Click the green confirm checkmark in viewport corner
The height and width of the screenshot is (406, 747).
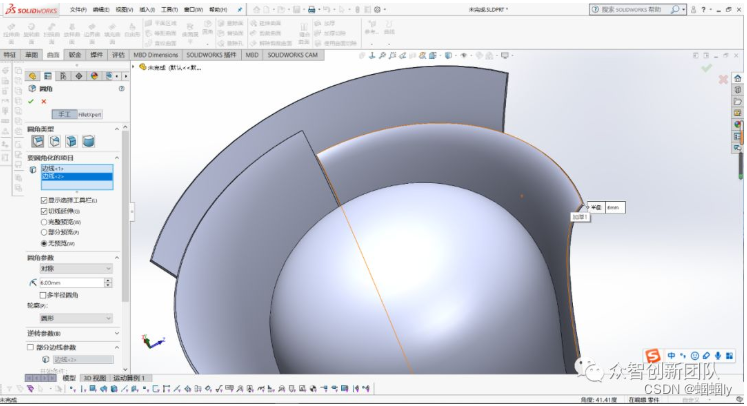click(x=707, y=68)
